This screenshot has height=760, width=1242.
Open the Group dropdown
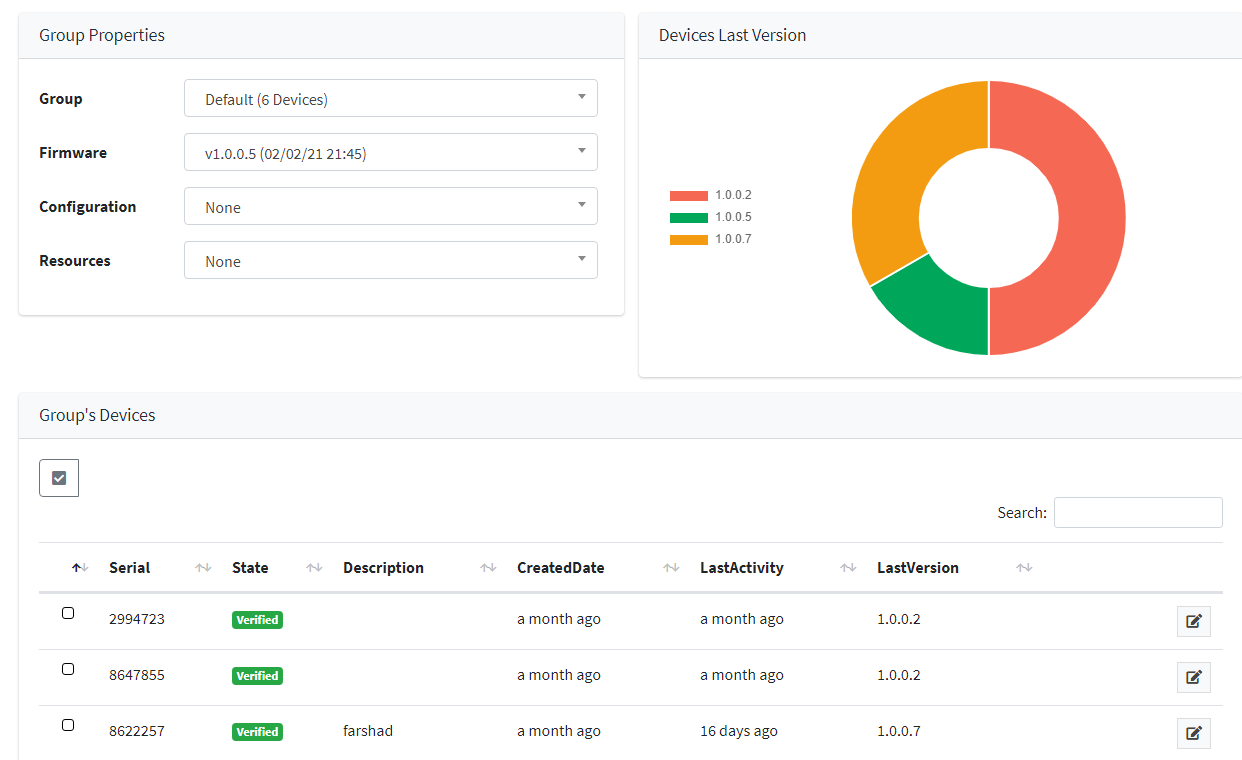[x=391, y=99]
